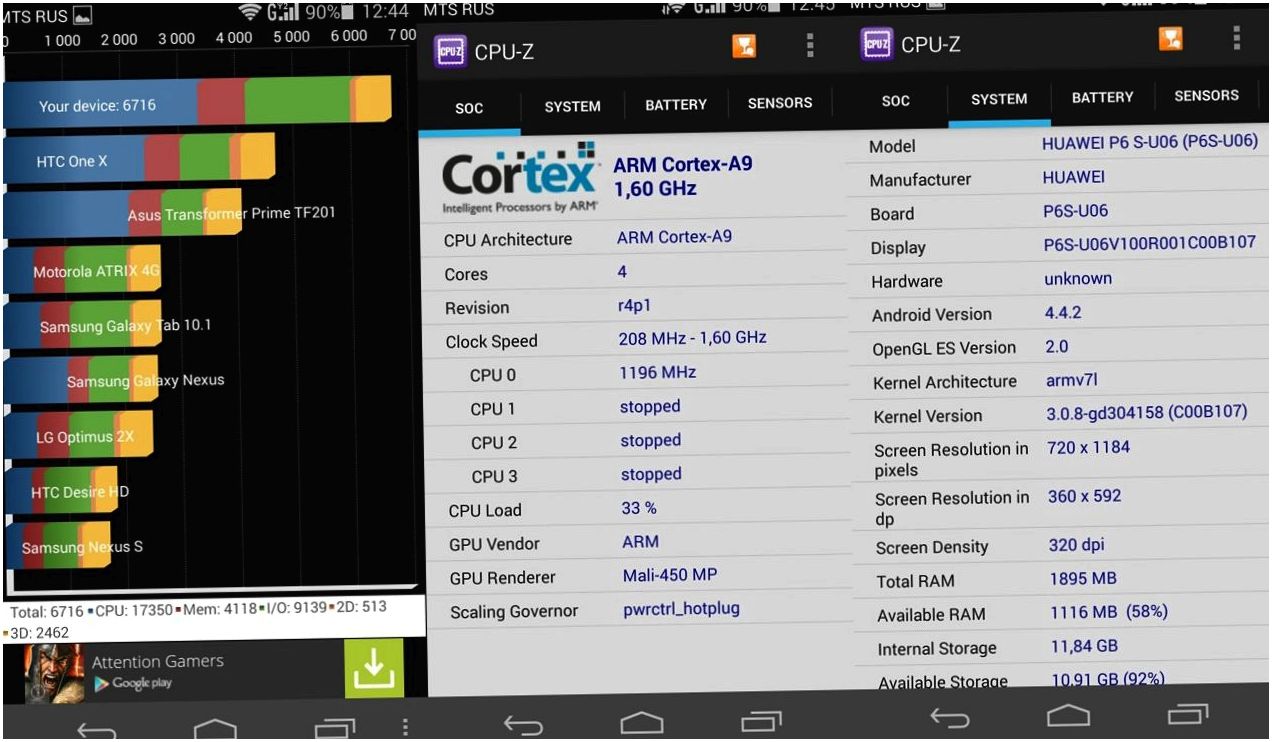Tap Home navigation button in Quadrant screen
Image resolution: width=1272 pixels, height=742 pixels.
(x=214, y=728)
